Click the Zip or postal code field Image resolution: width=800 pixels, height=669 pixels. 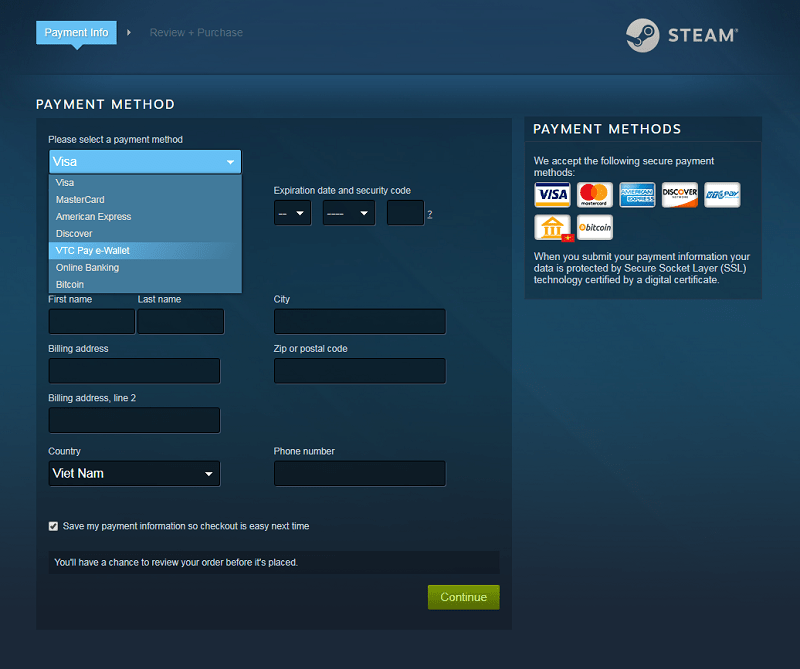pos(360,370)
